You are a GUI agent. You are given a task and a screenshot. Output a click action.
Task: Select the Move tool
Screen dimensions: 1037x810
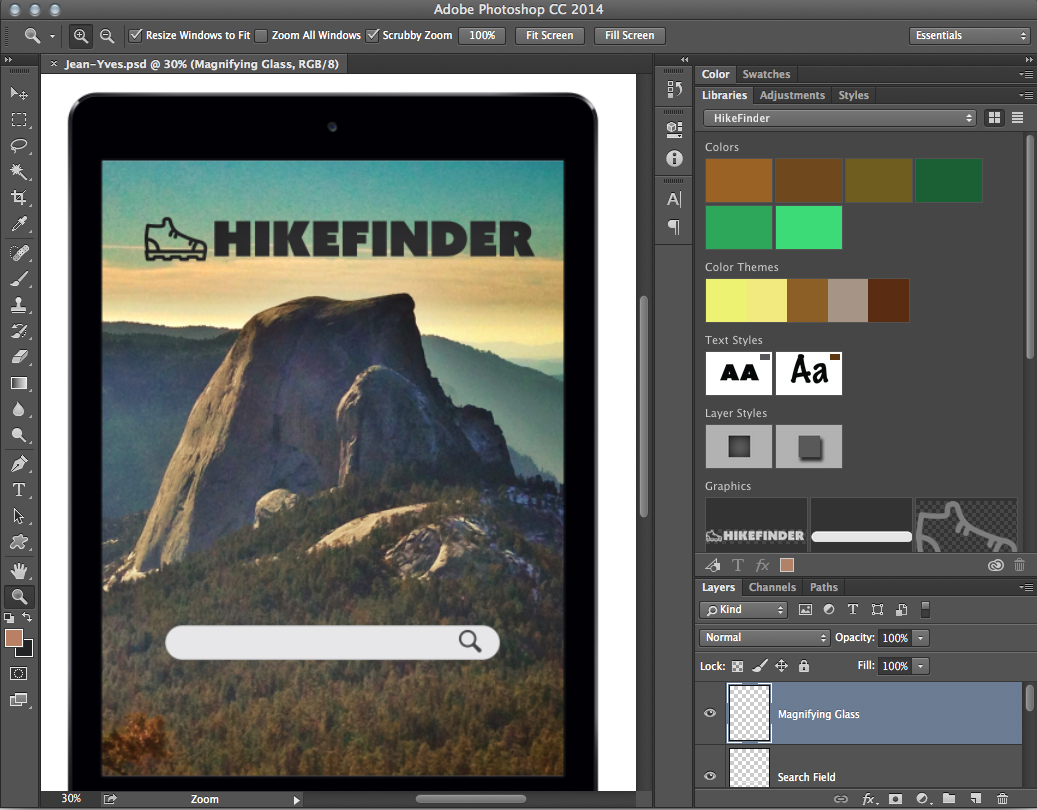19,93
